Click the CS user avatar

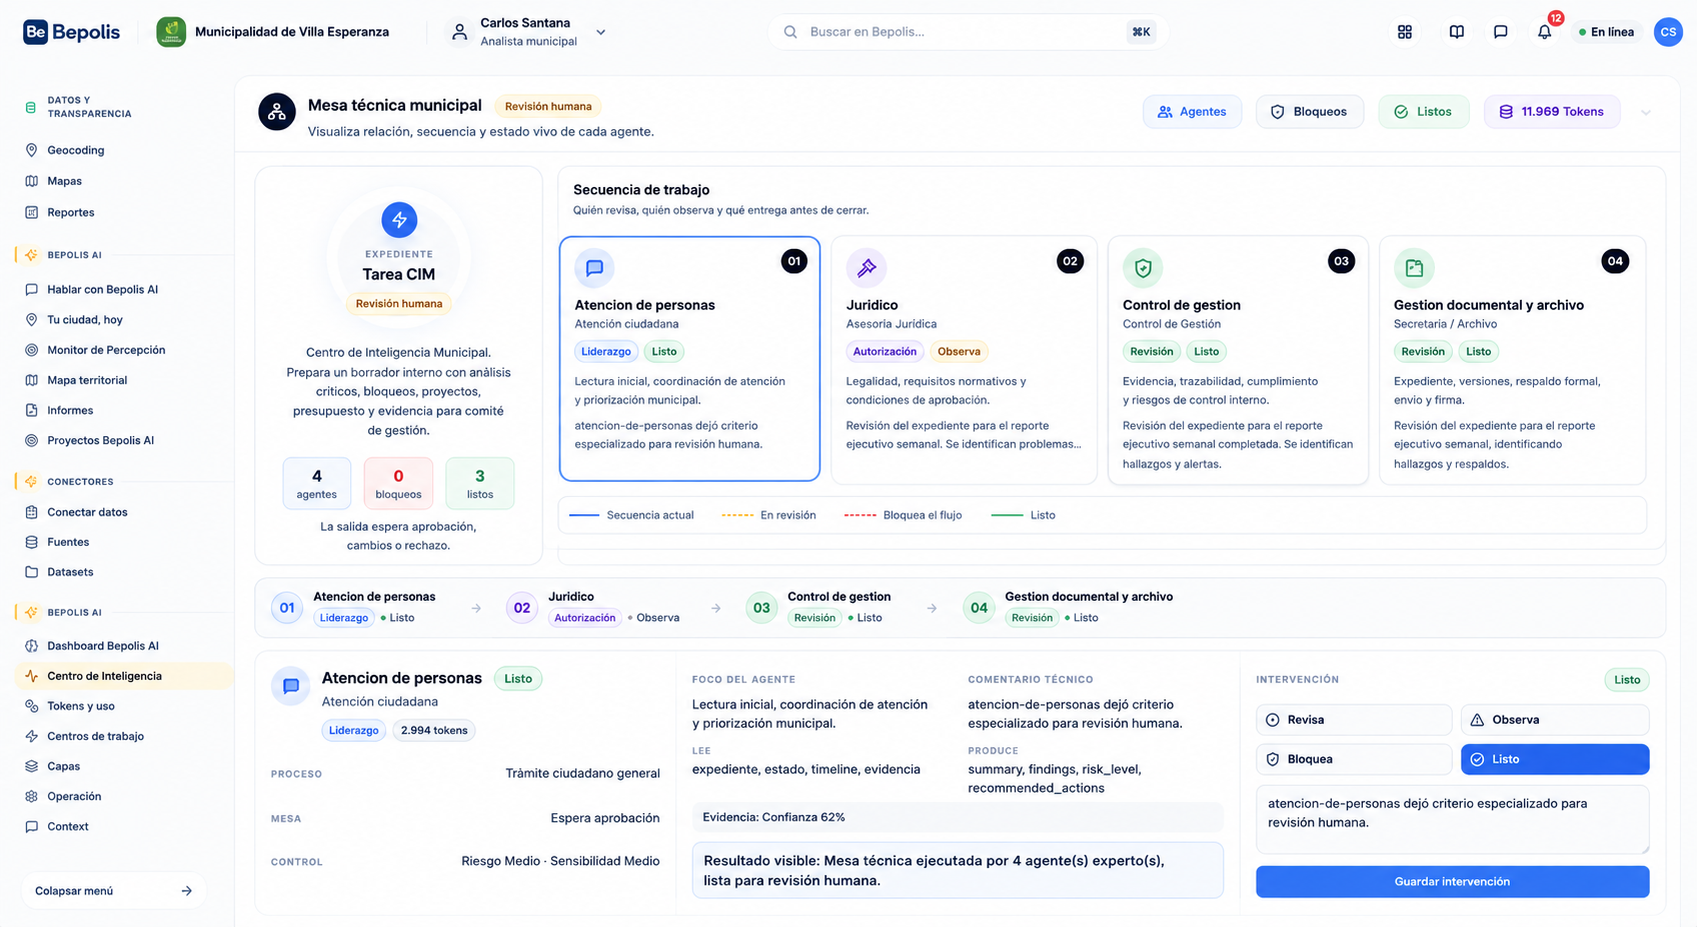coord(1667,32)
